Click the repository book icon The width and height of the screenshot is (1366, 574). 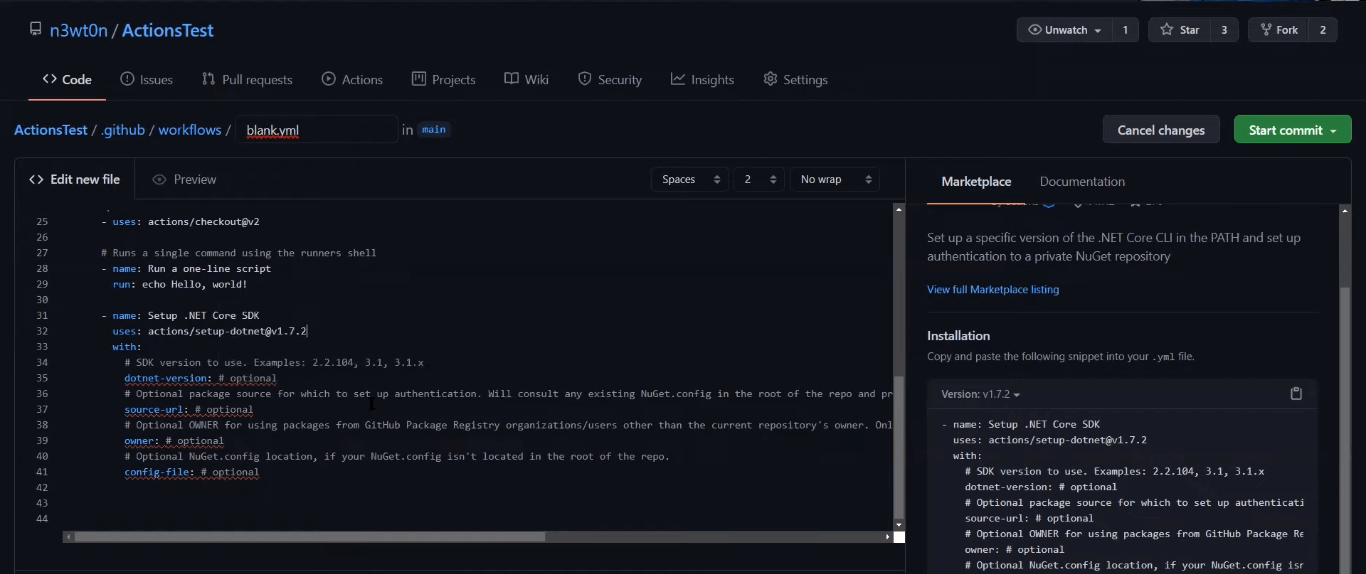pyautogui.click(x=36, y=30)
